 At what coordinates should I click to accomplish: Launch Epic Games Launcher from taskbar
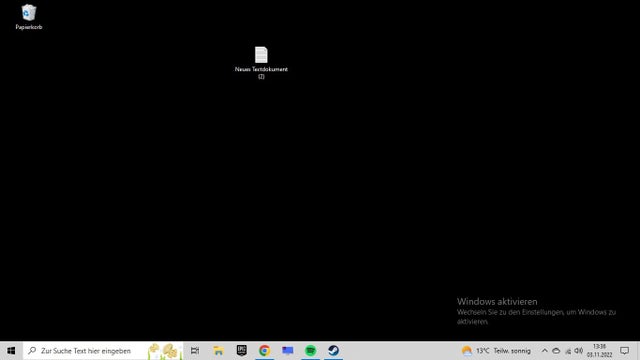pos(242,351)
